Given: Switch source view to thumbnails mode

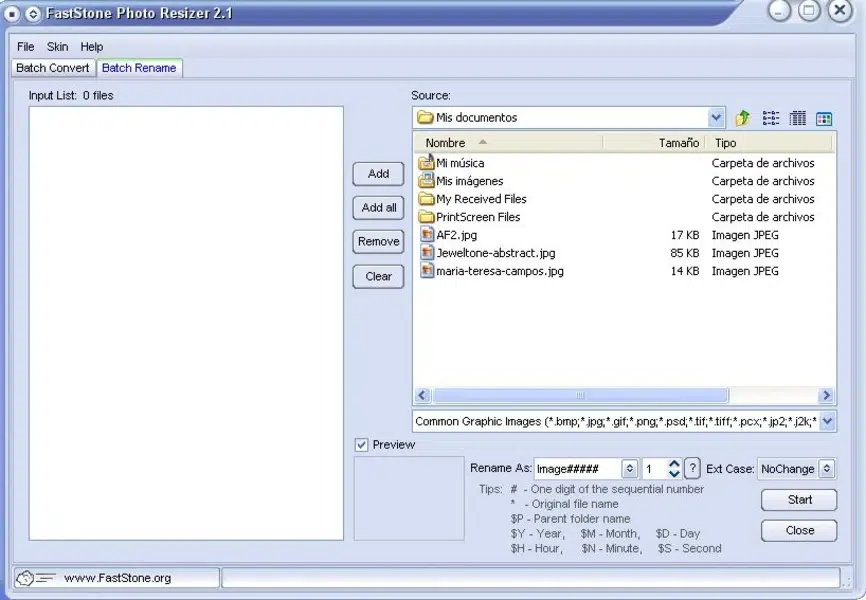Looking at the screenshot, I should pyautogui.click(x=824, y=118).
